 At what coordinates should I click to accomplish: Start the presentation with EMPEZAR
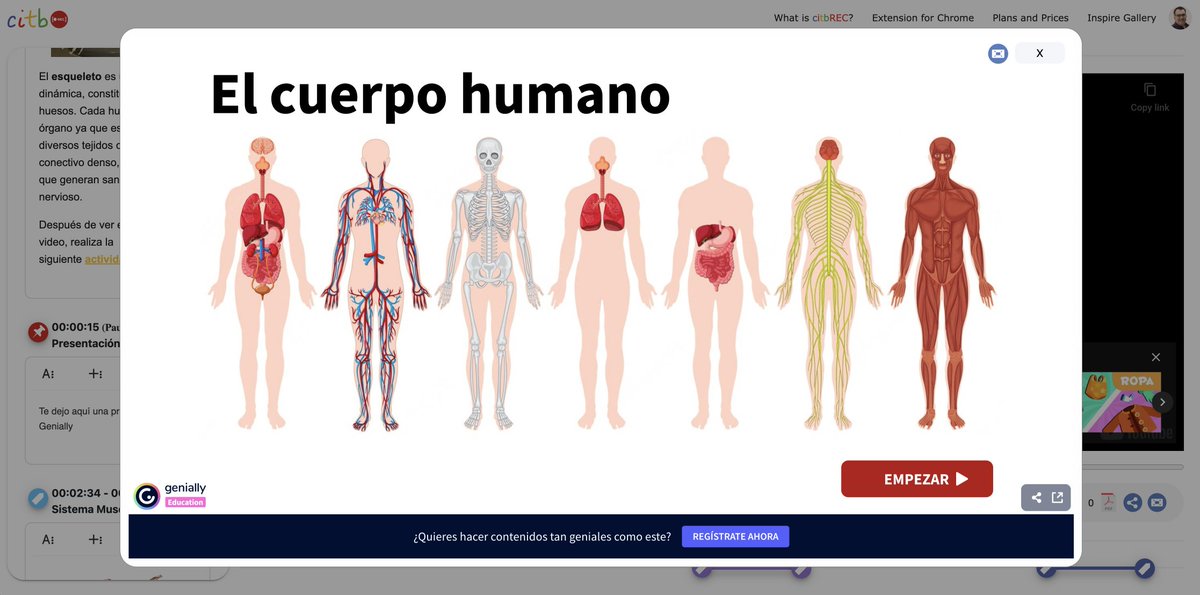pyautogui.click(x=917, y=479)
